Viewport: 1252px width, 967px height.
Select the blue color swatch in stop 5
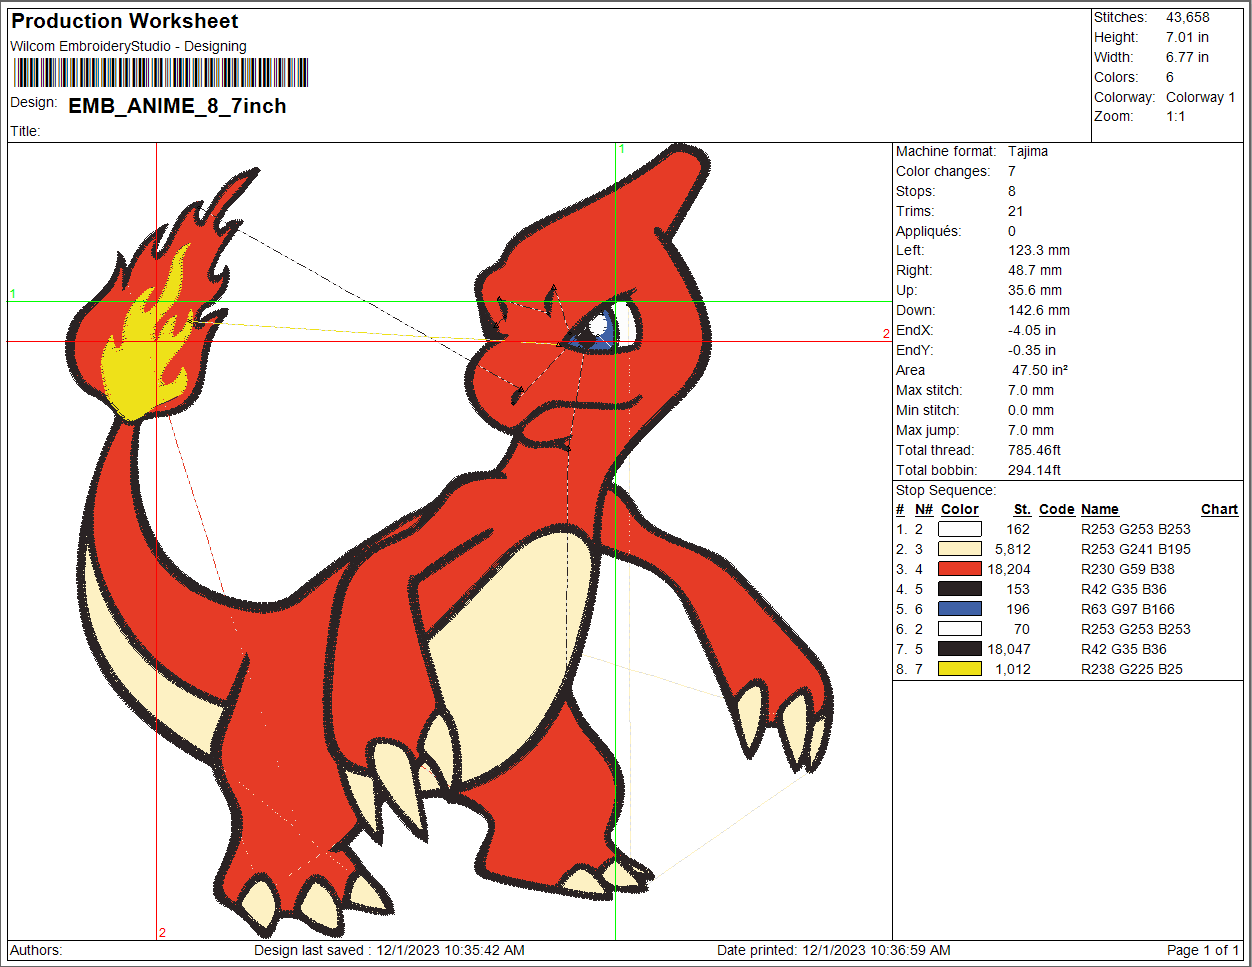[x=959, y=609]
